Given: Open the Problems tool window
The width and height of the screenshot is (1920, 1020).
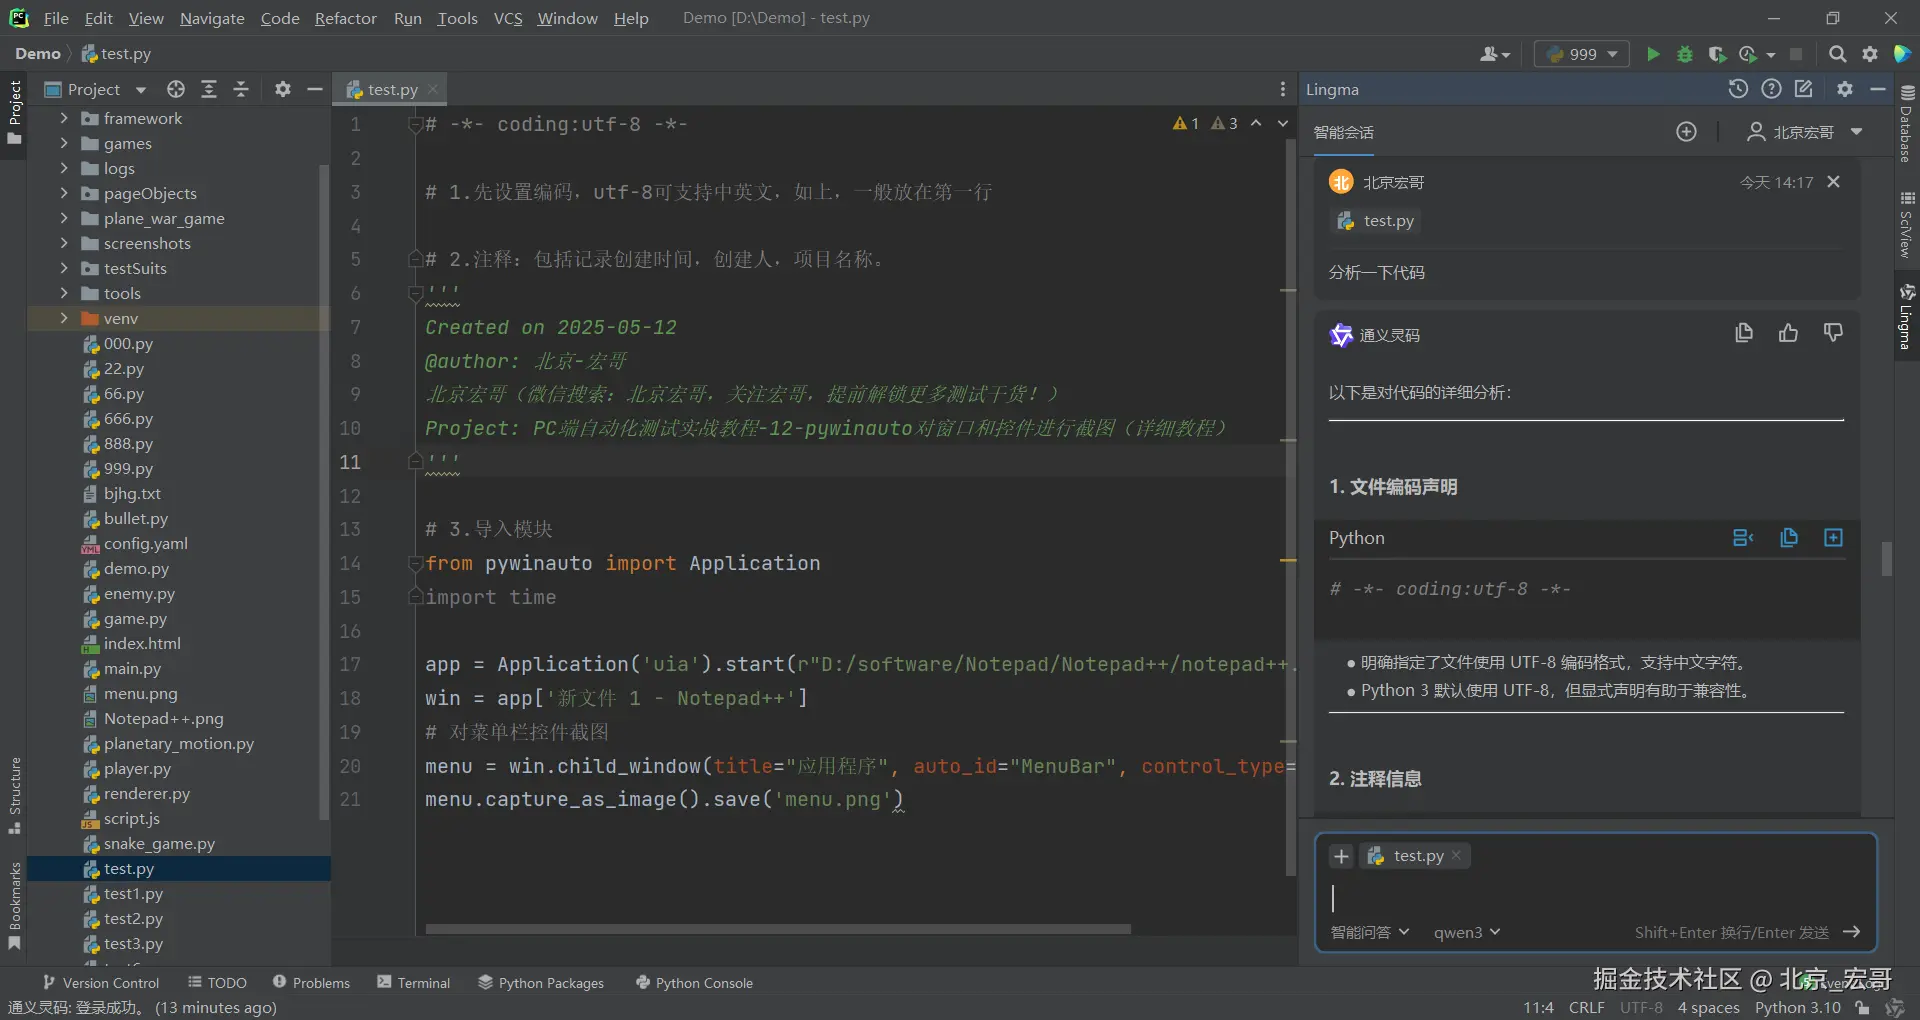Looking at the screenshot, I should (x=311, y=983).
